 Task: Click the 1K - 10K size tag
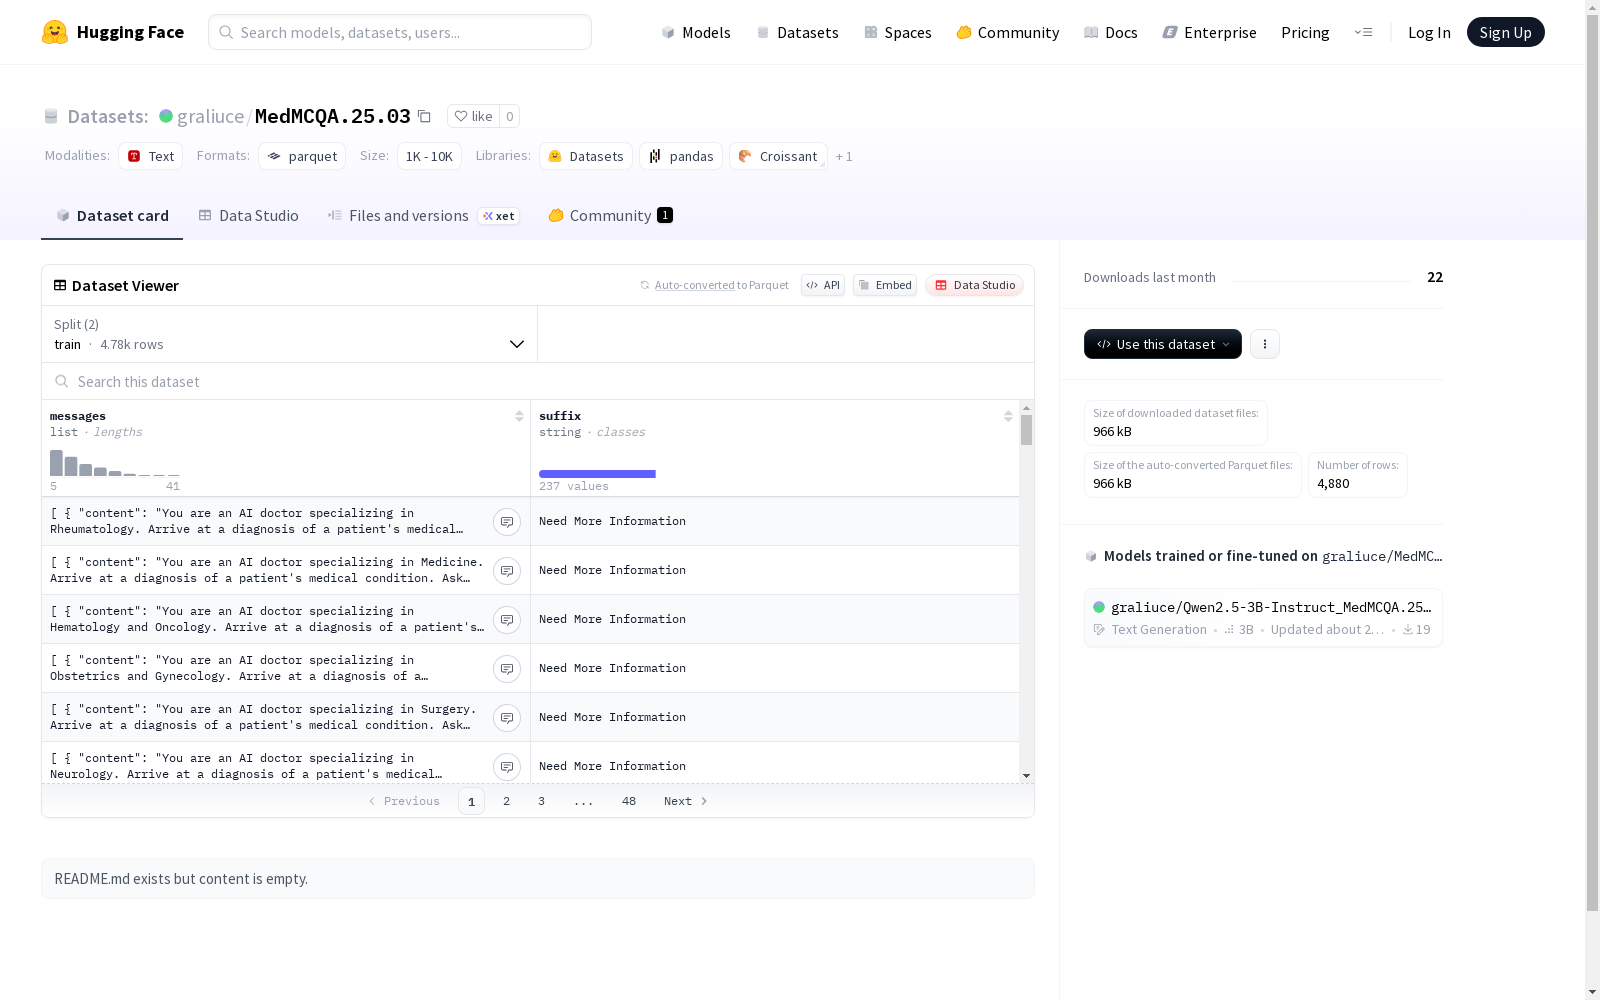pyautogui.click(x=429, y=156)
